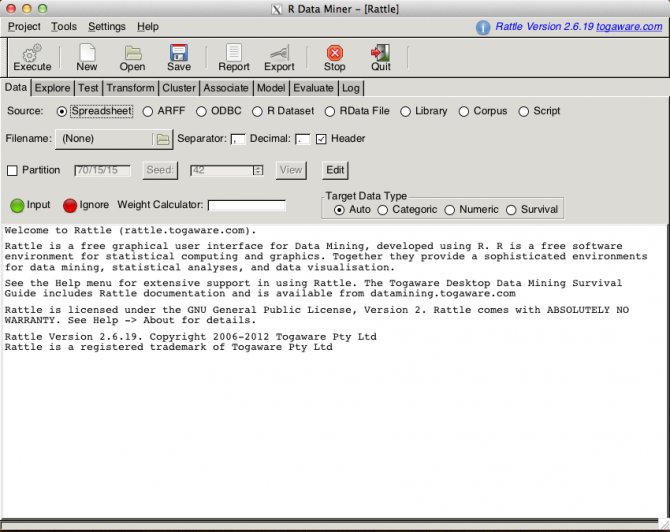Quit Rattle using the Quit icon

tap(381, 52)
